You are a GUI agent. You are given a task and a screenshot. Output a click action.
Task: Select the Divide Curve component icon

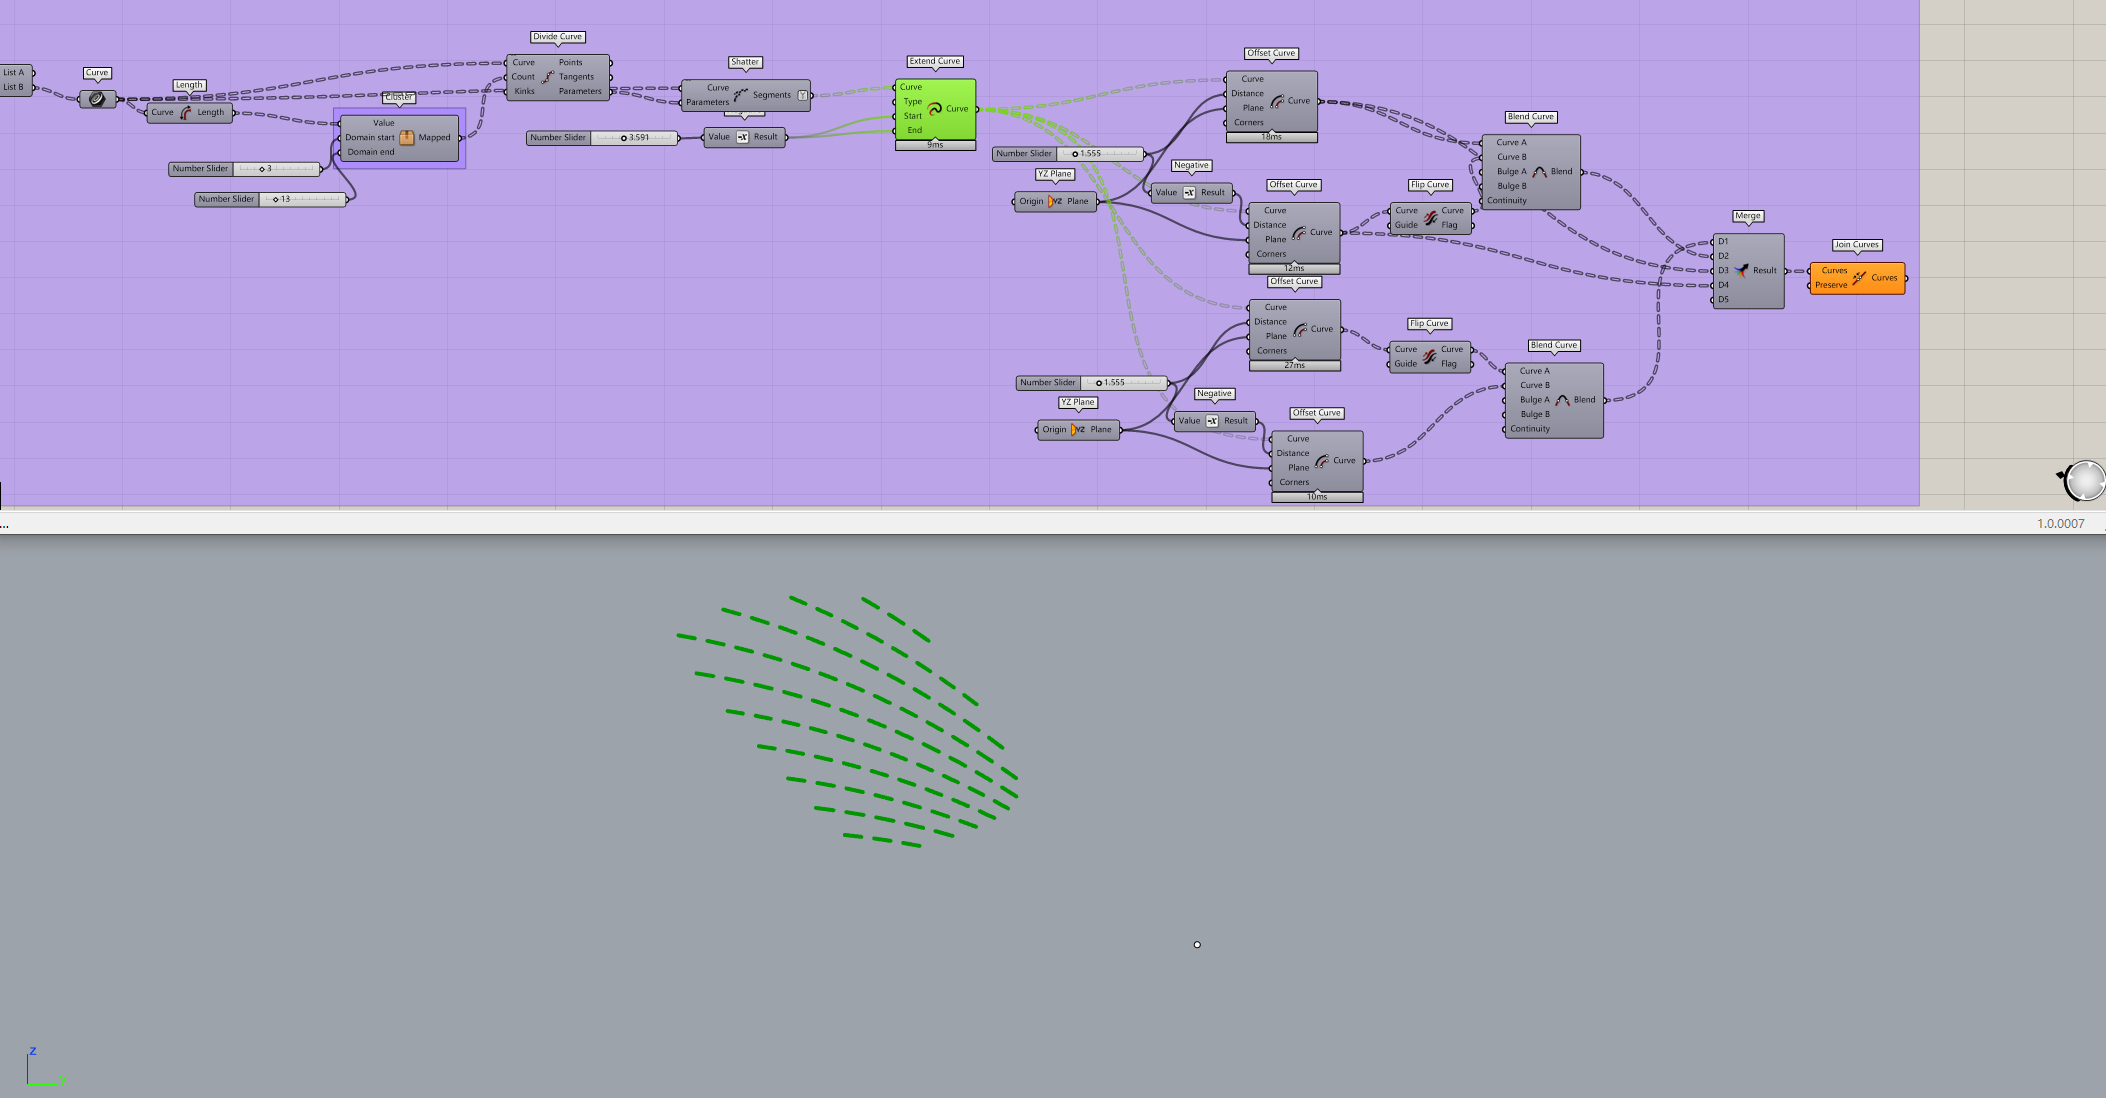(x=548, y=77)
